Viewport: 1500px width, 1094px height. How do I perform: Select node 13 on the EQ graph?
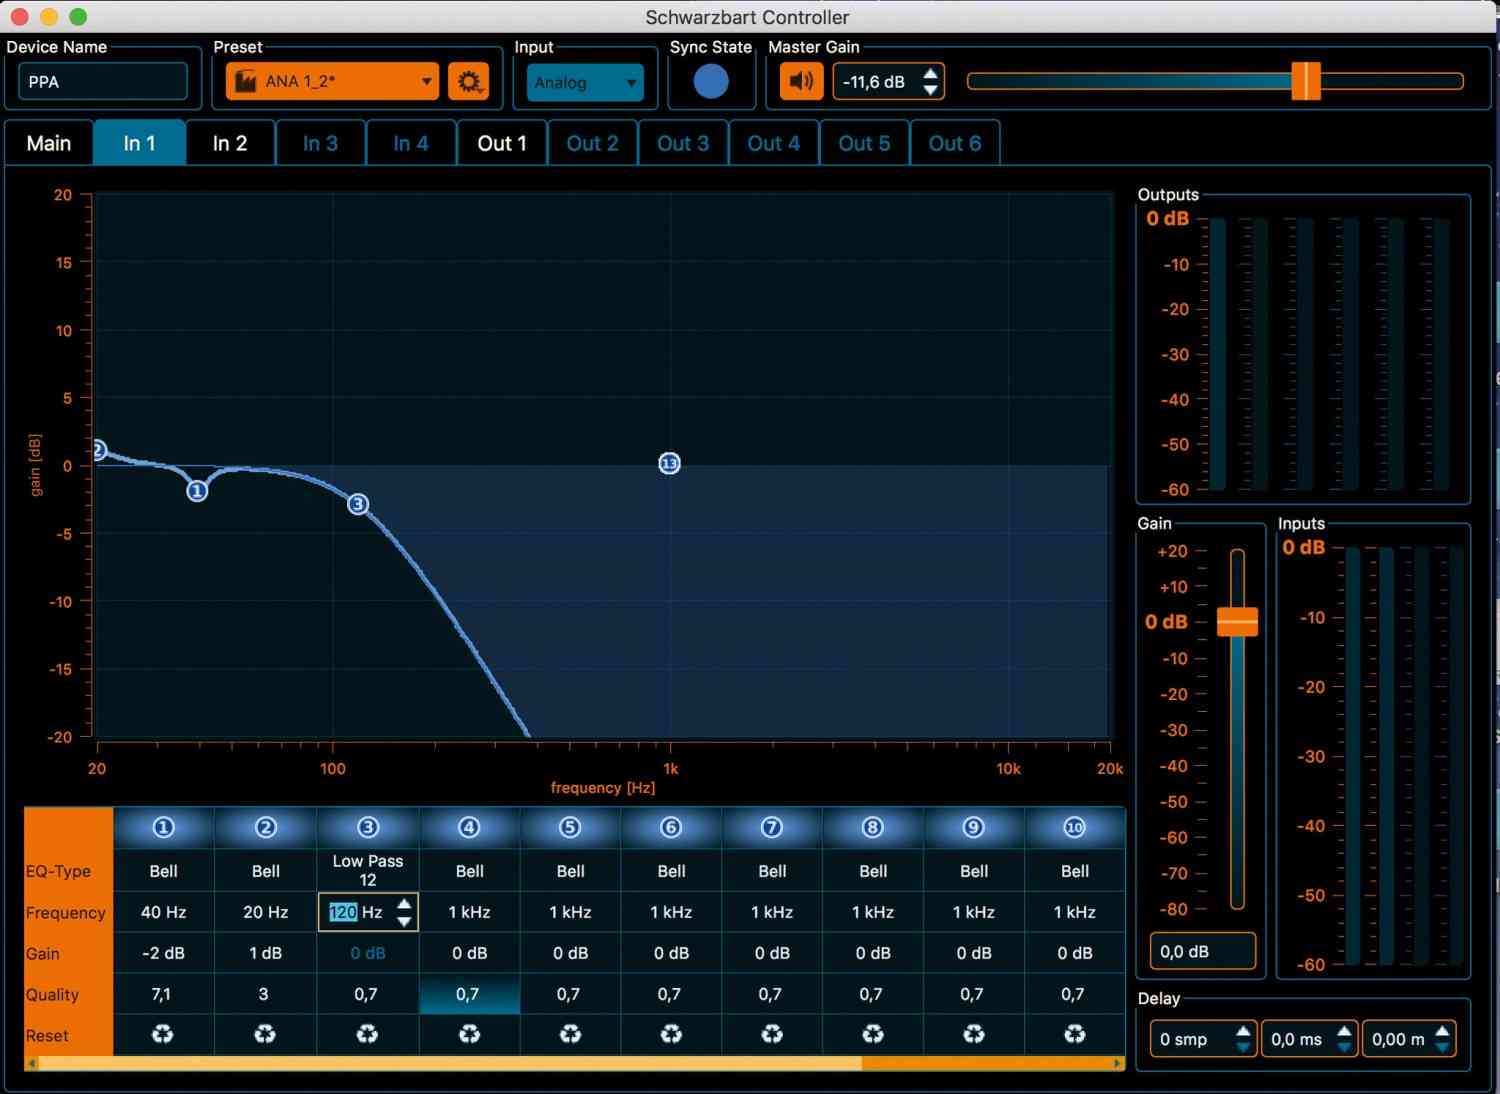(x=669, y=463)
